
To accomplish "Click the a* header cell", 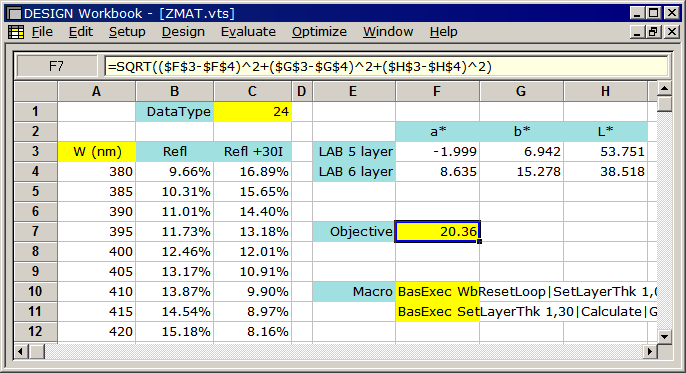I will 437,132.
